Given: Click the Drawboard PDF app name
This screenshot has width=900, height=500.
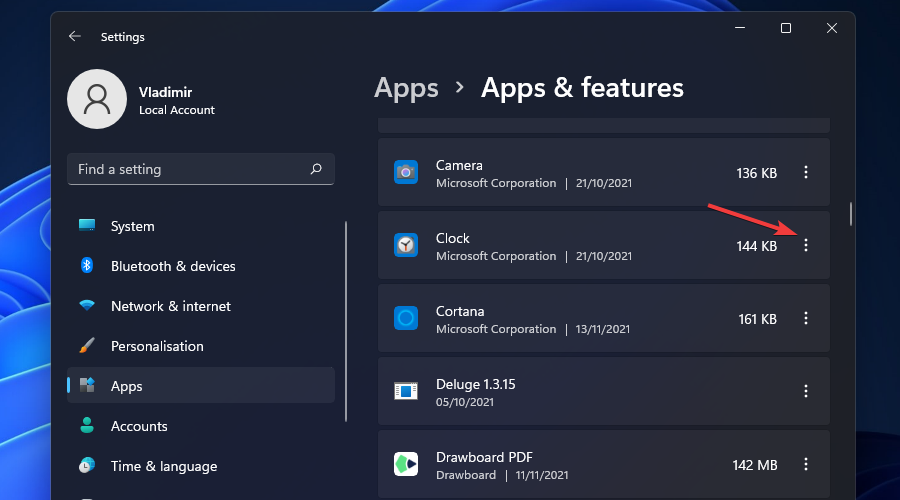Looking at the screenshot, I should (484, 457).
